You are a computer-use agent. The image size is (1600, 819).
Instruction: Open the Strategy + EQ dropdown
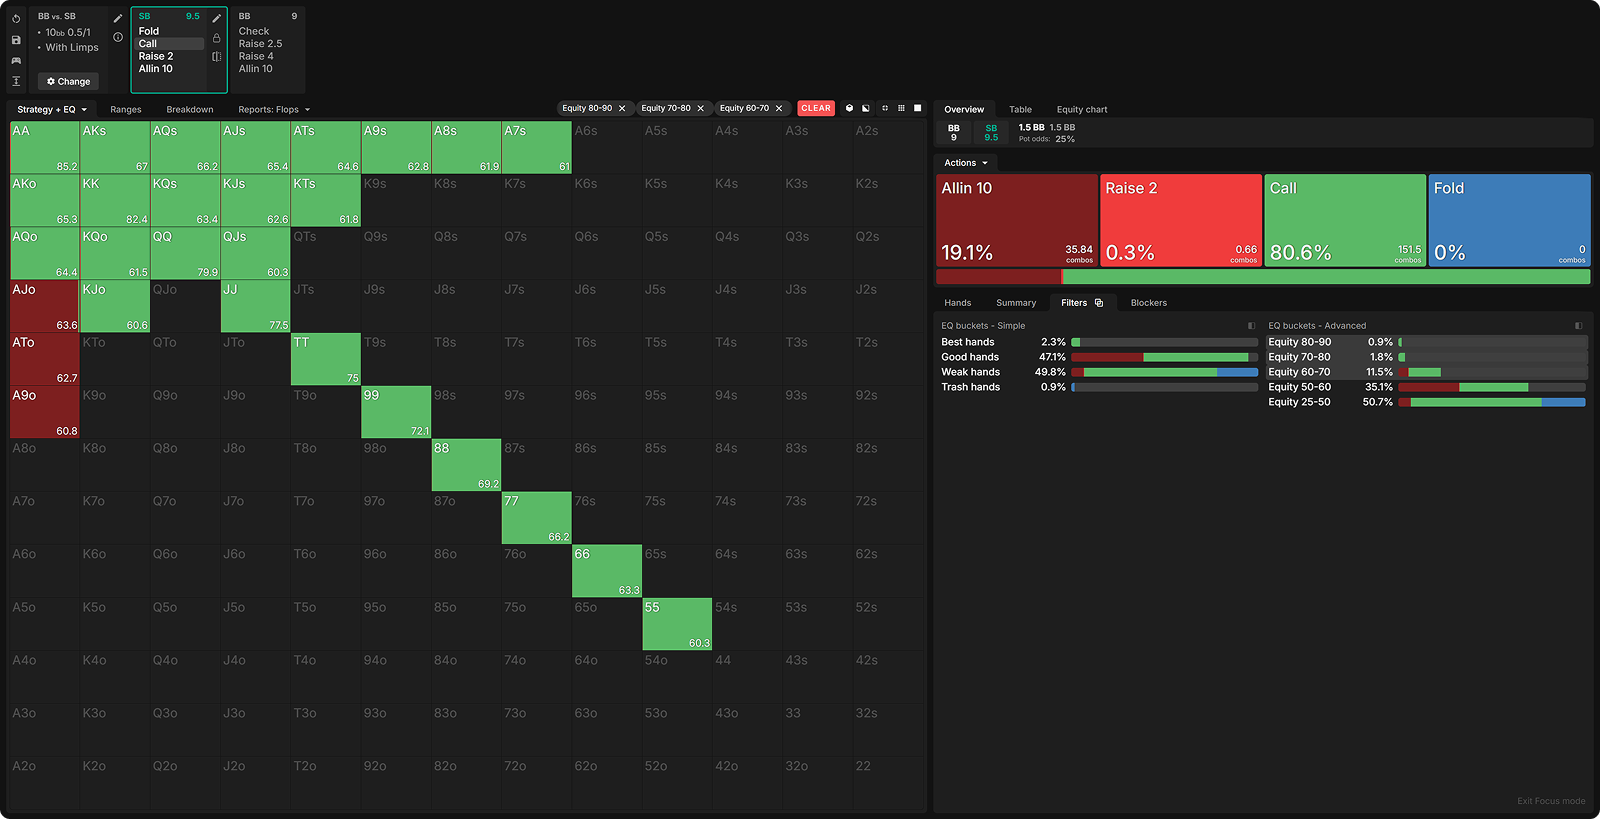(x=52, y=110)
